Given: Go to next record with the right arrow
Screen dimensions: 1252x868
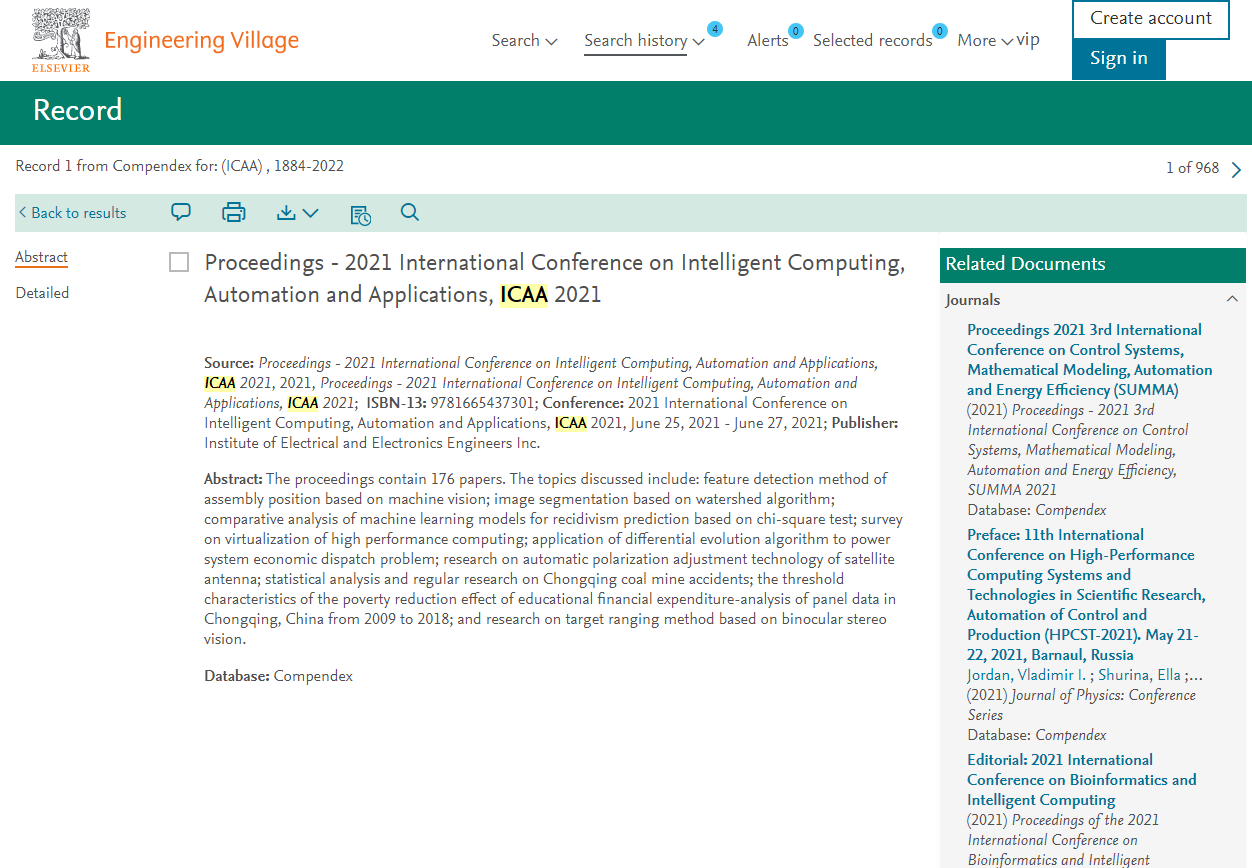Looking at the screenshot, I should (1236, 169).
